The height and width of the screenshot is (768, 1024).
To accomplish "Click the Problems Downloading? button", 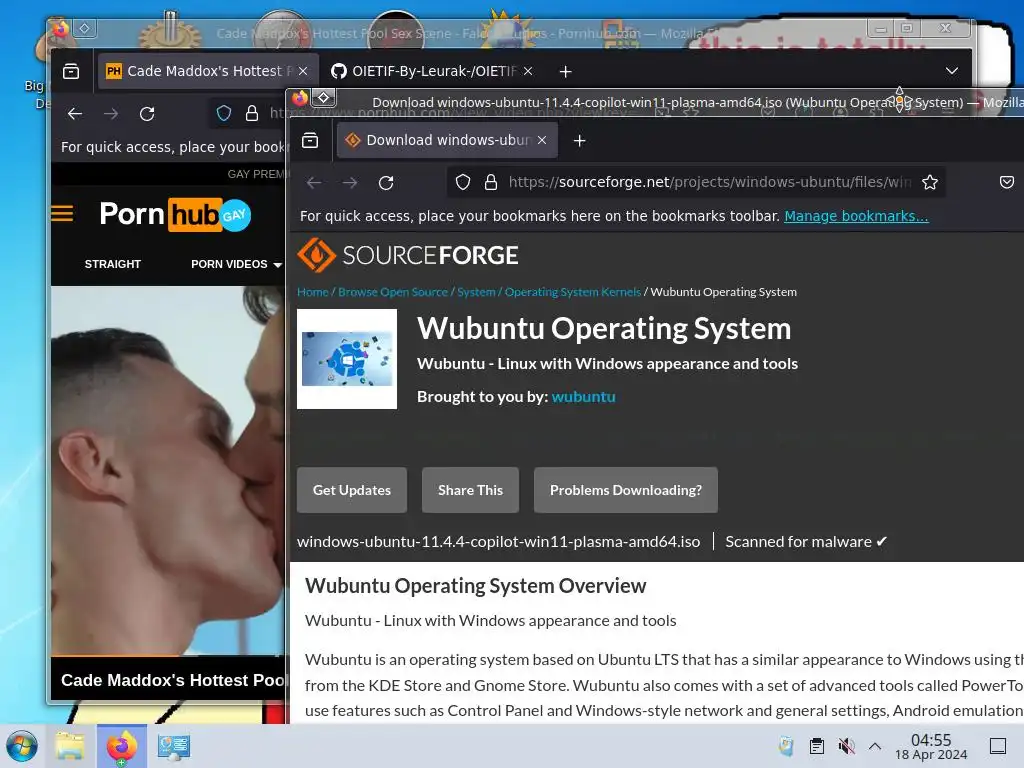I will point(626,490).
